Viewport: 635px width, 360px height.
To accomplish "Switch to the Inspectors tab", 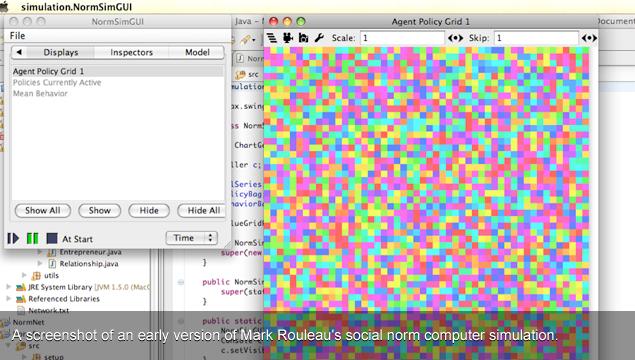I will (x=132, y=52).
